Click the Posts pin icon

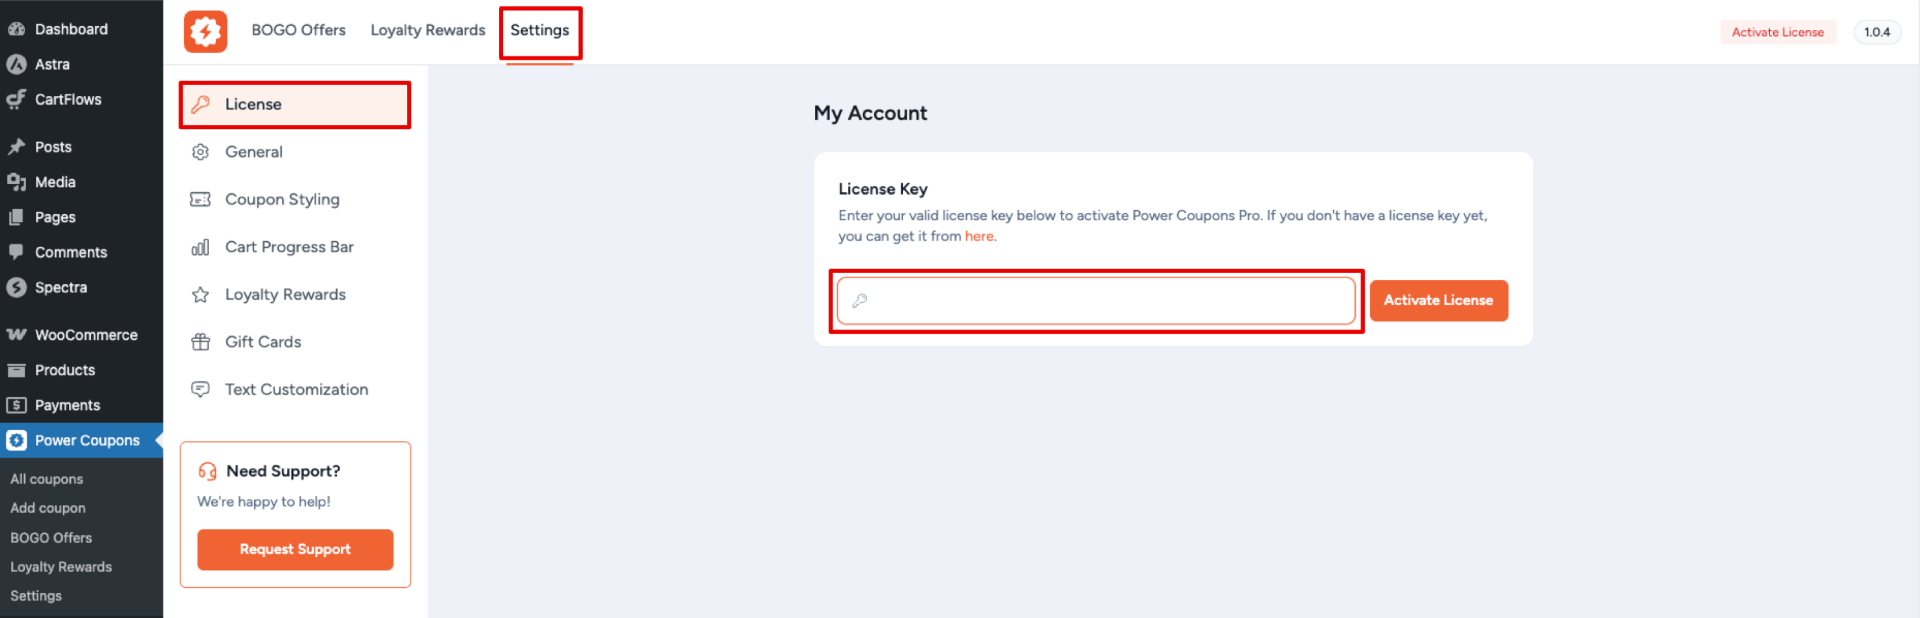(16, 147)
